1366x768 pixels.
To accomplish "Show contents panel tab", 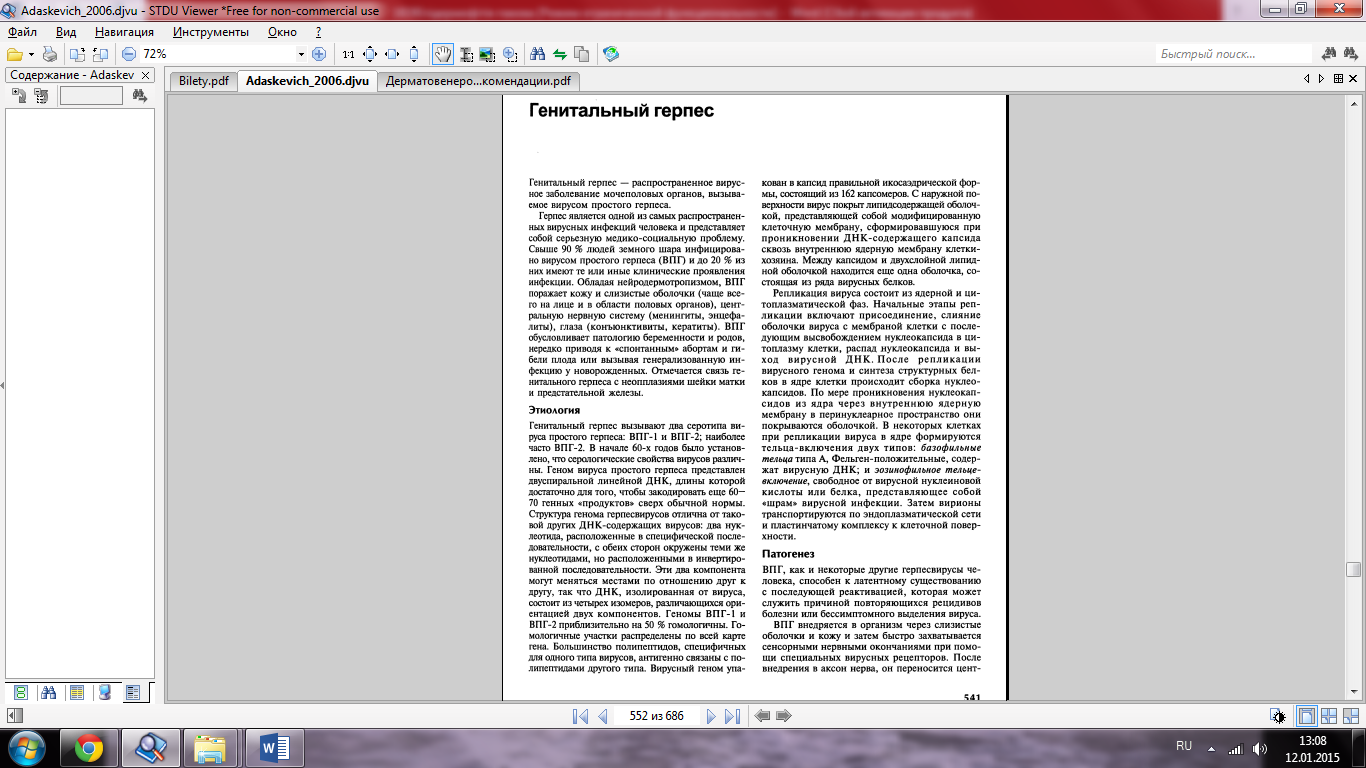I will tap(133, 692).
